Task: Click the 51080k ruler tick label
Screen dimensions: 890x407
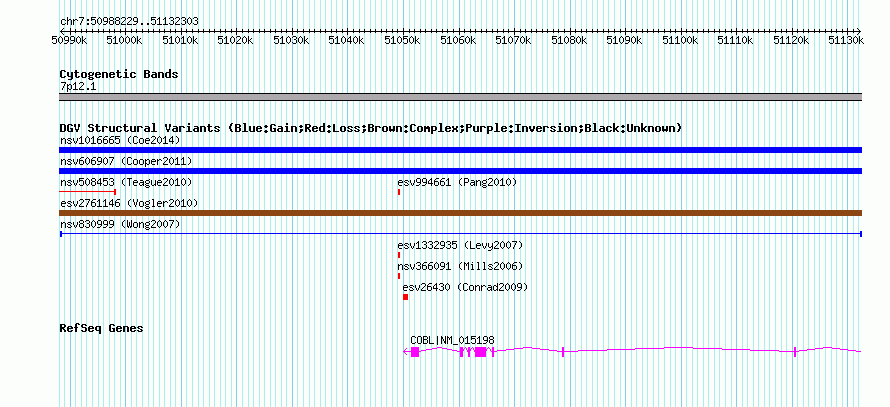Action: click(x=569, y=40)
